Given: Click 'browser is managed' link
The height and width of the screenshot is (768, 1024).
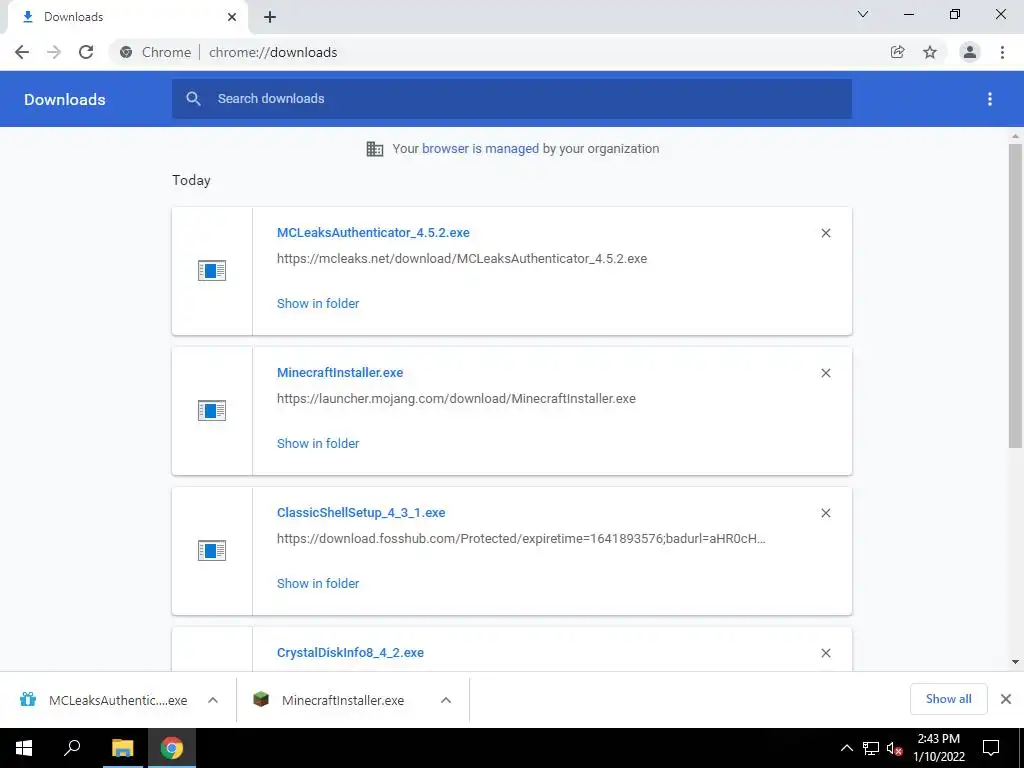Looking at the screenshot, I should pyautogui.click(x=480, y=149).
